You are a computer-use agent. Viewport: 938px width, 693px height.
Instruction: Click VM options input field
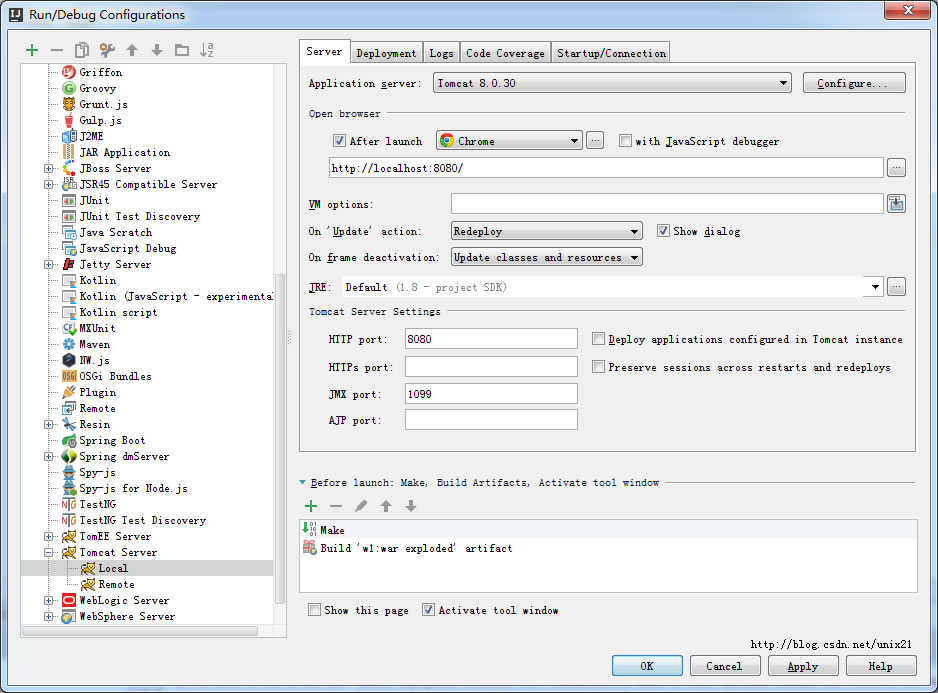click(x=667, y=203)
